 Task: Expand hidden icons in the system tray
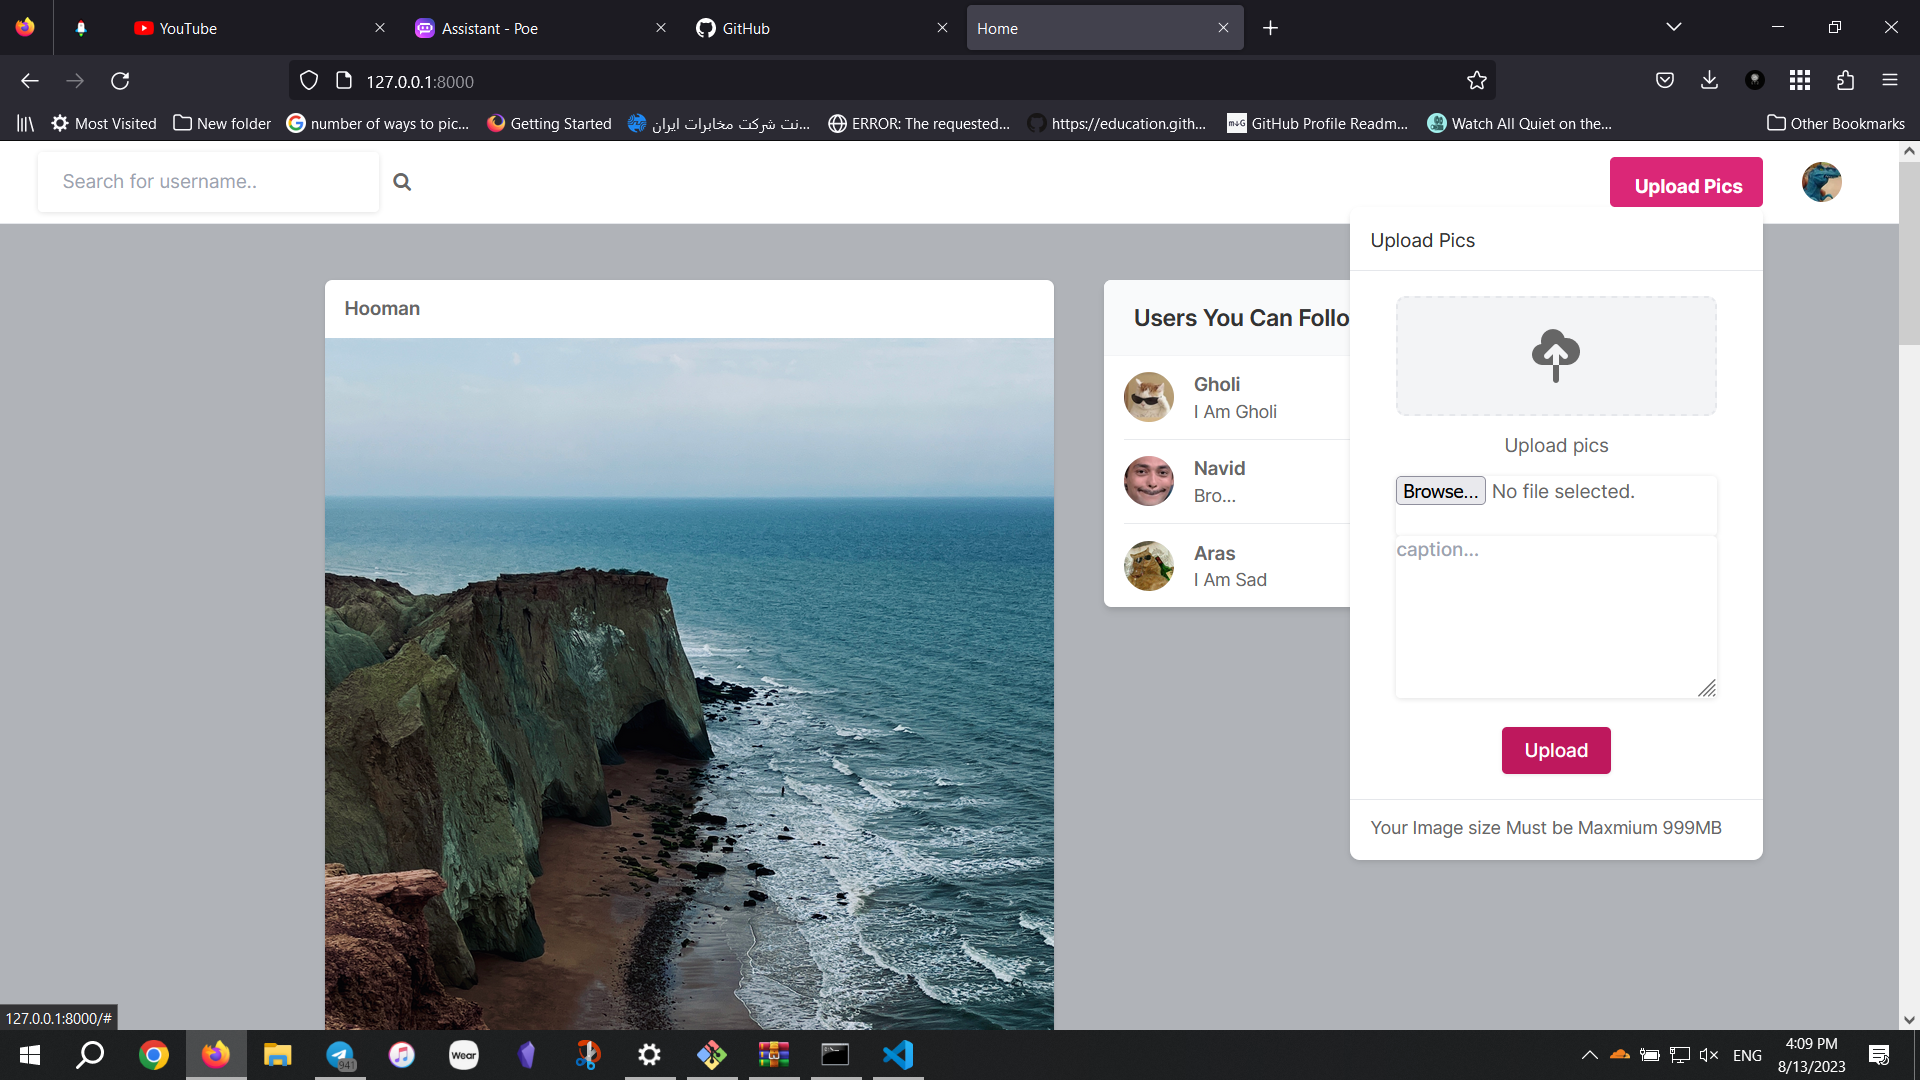point(1590,1054)
